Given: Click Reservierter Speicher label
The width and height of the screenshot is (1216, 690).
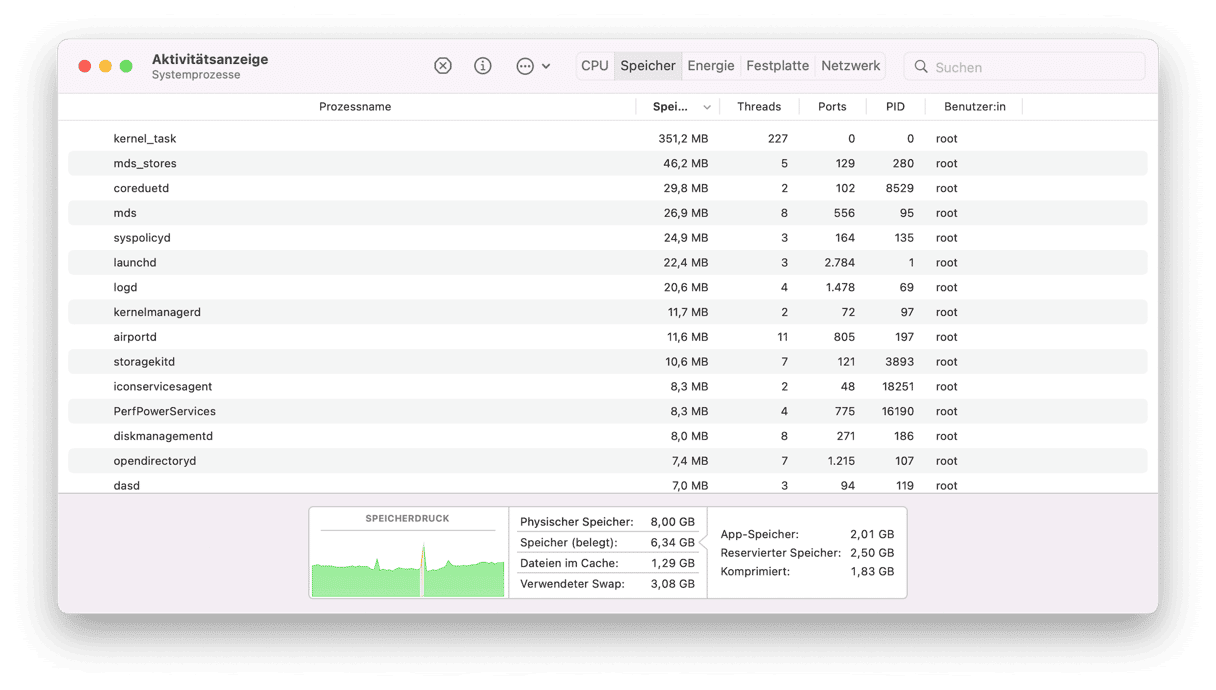Looking at the screenshot, I should 781,553.
